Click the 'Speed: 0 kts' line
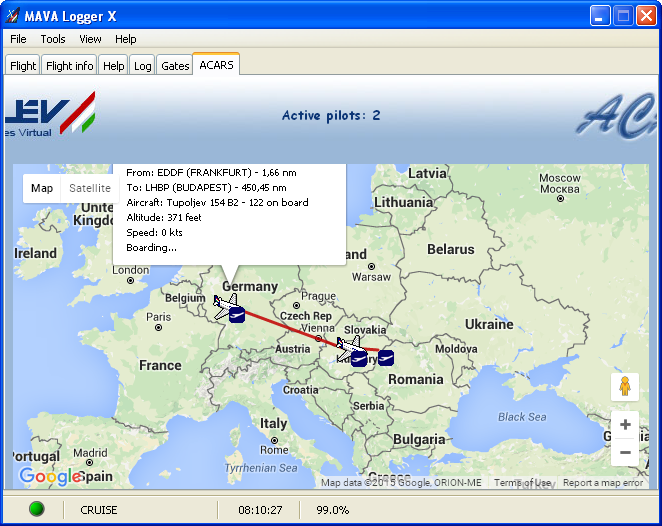This screenshot has width=662, height=526. [154, 233]
